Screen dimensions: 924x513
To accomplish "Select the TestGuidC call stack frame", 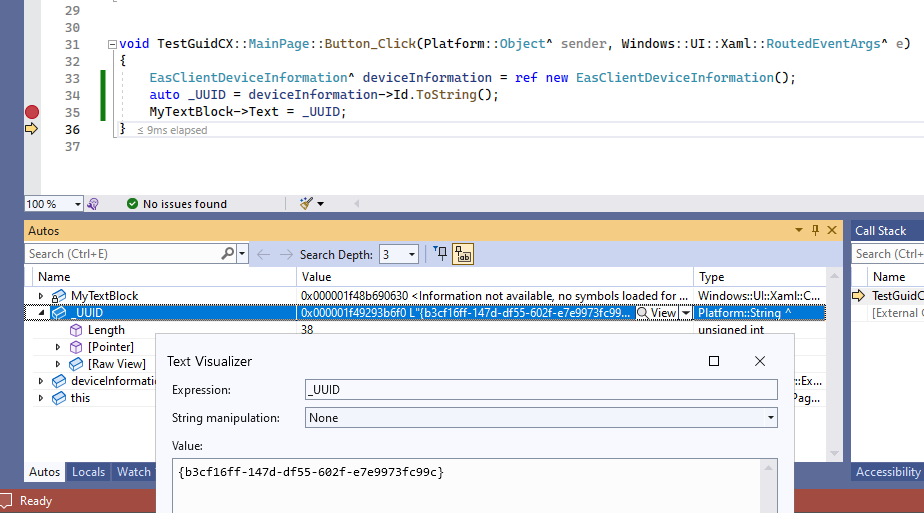I will [898, 296].
